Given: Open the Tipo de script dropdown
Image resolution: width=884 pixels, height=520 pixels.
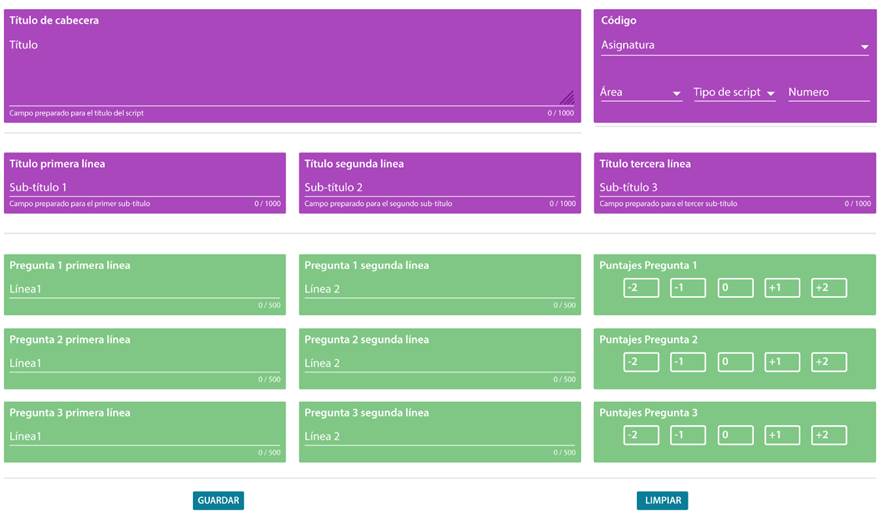Looking at the screenshot, I should (734, 92).
